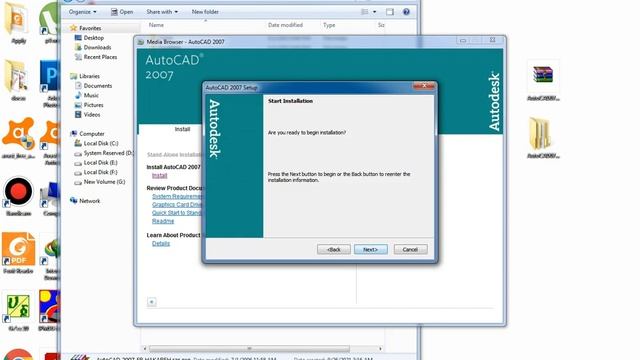Close the Media Browser window
The width and height of the screenshot is (640, 360).
click(x=492, y=40)
